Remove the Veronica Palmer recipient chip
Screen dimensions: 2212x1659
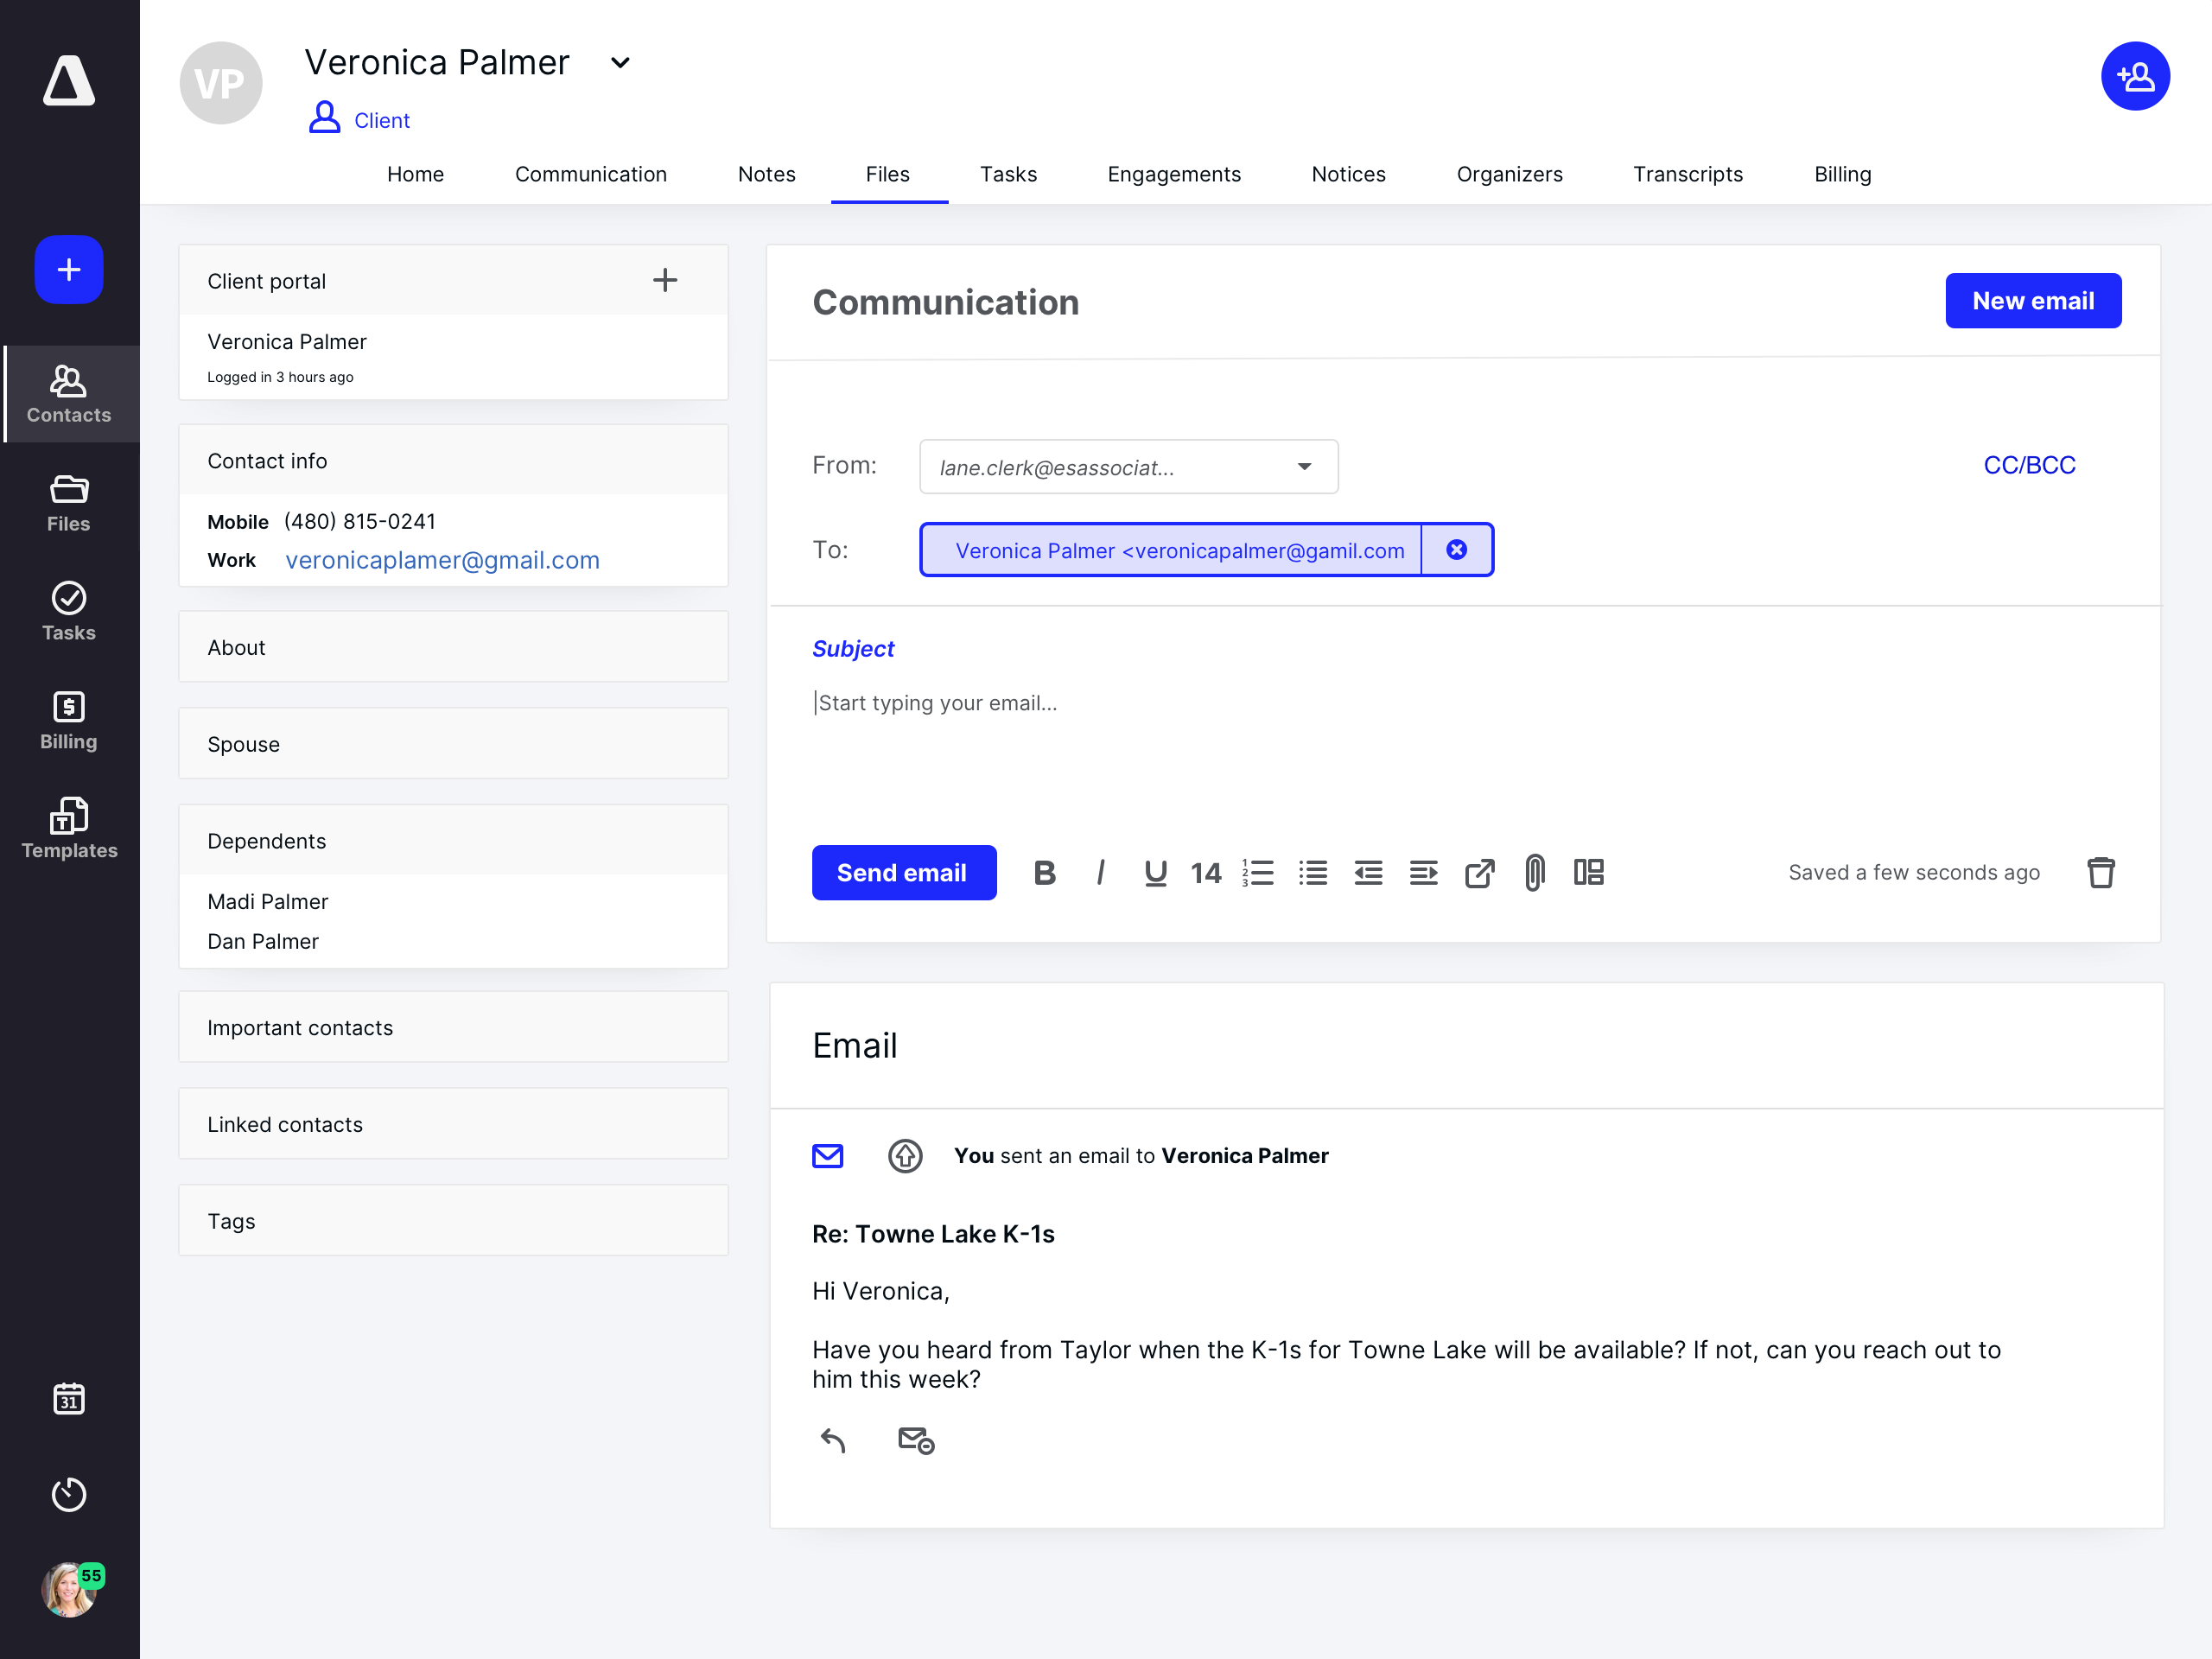1456,550
